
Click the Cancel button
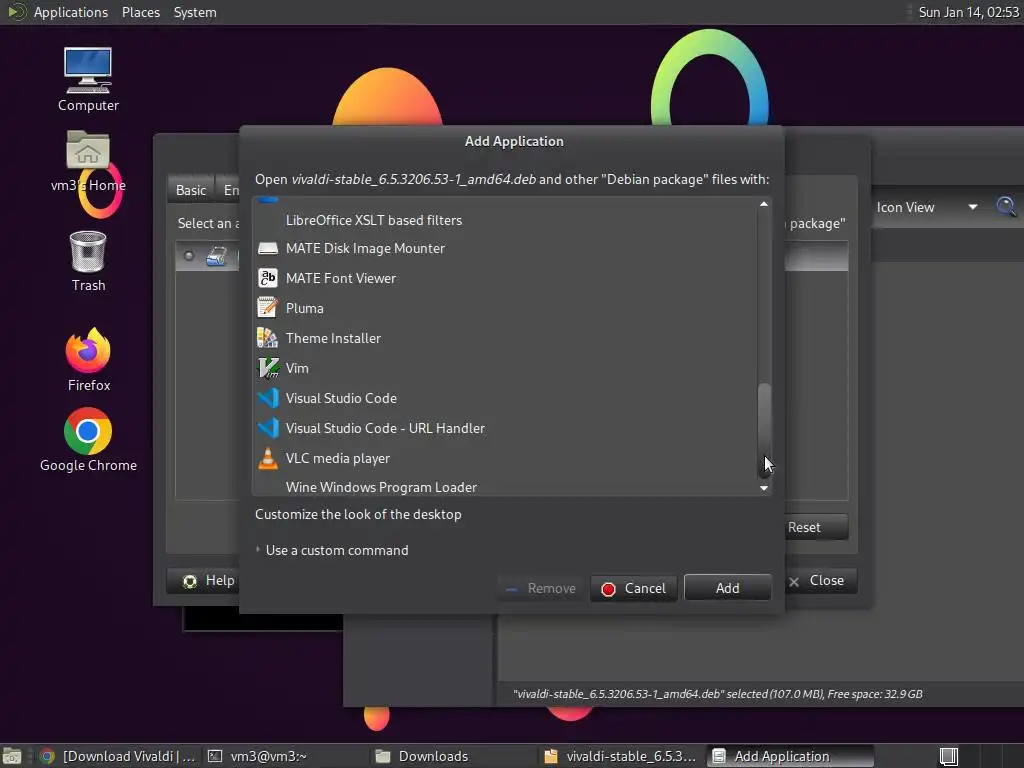(x=633, y=588)
